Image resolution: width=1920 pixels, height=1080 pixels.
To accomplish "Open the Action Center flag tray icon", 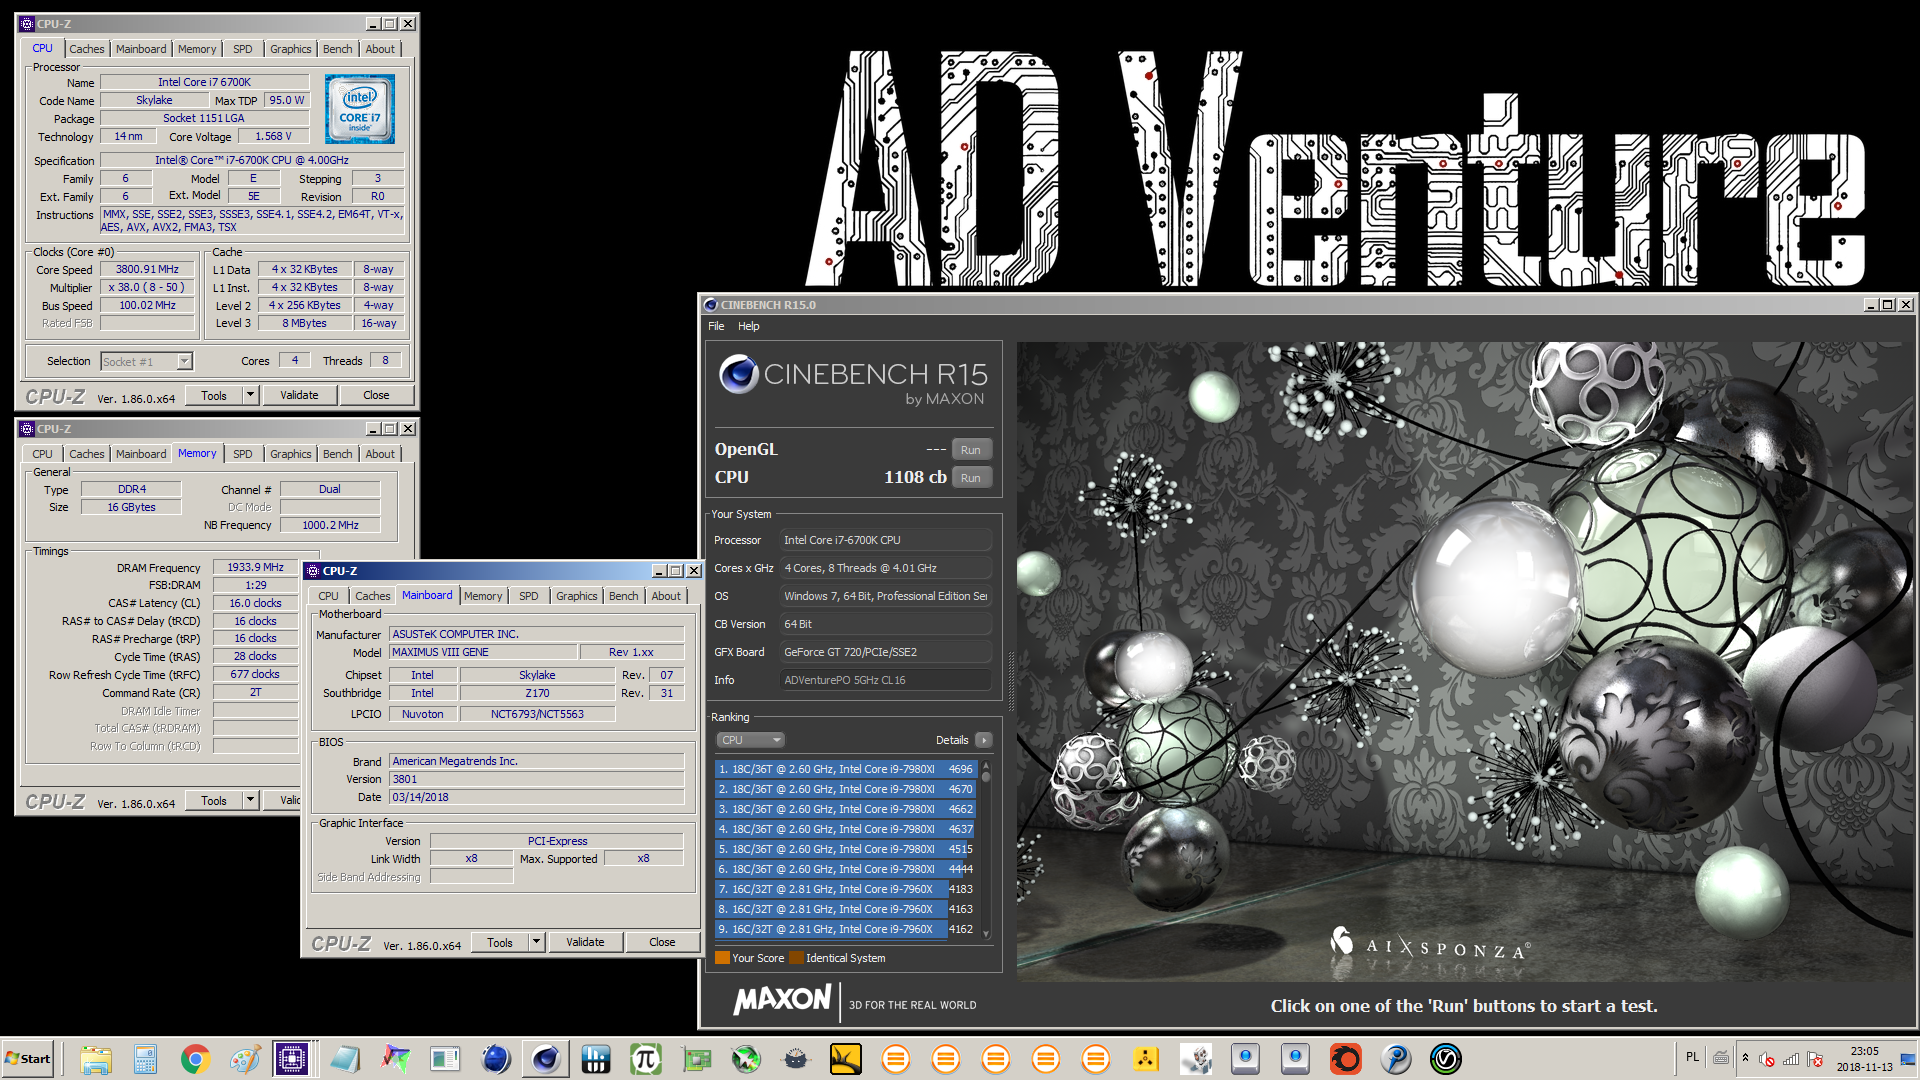I will click(1815, 1059).
